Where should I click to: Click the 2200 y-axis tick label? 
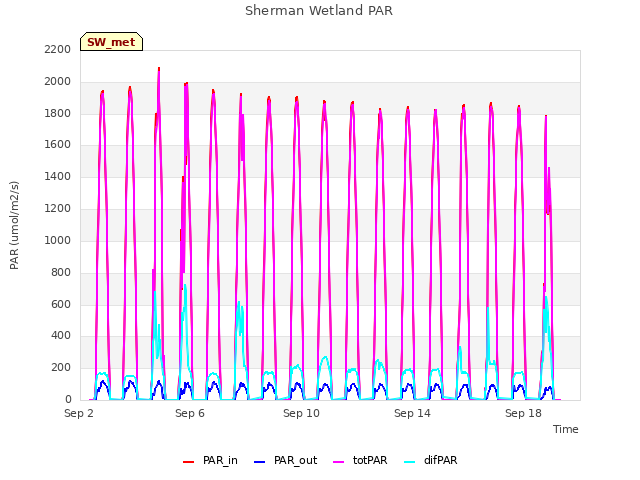tap(58, 49)
